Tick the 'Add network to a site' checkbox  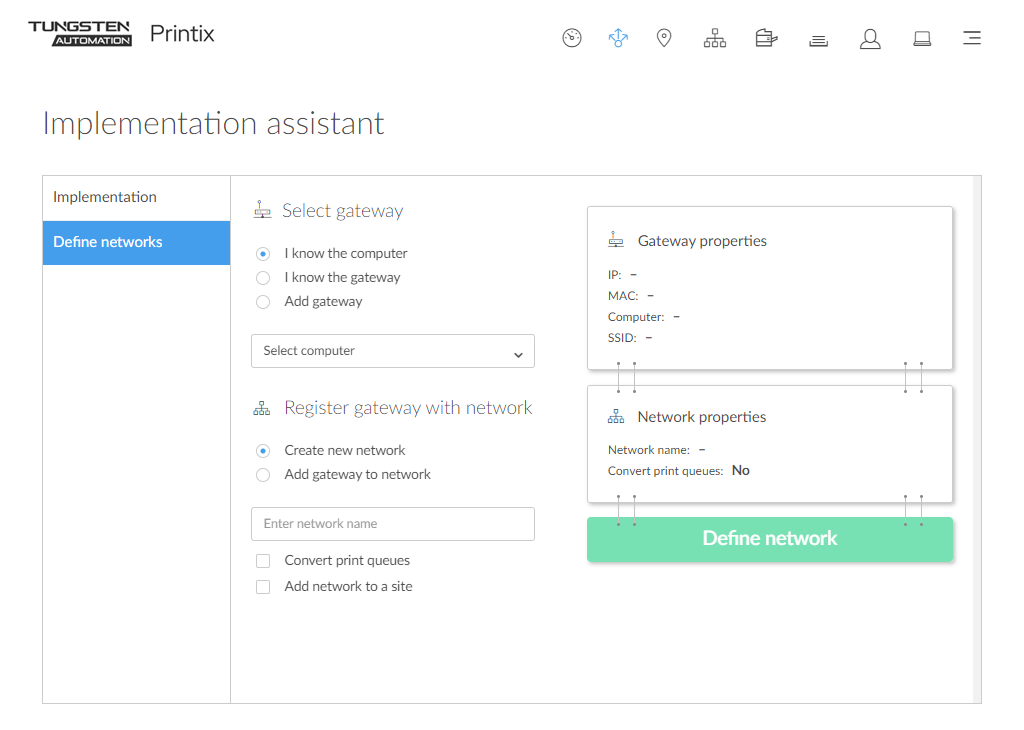tap(263, 587)
